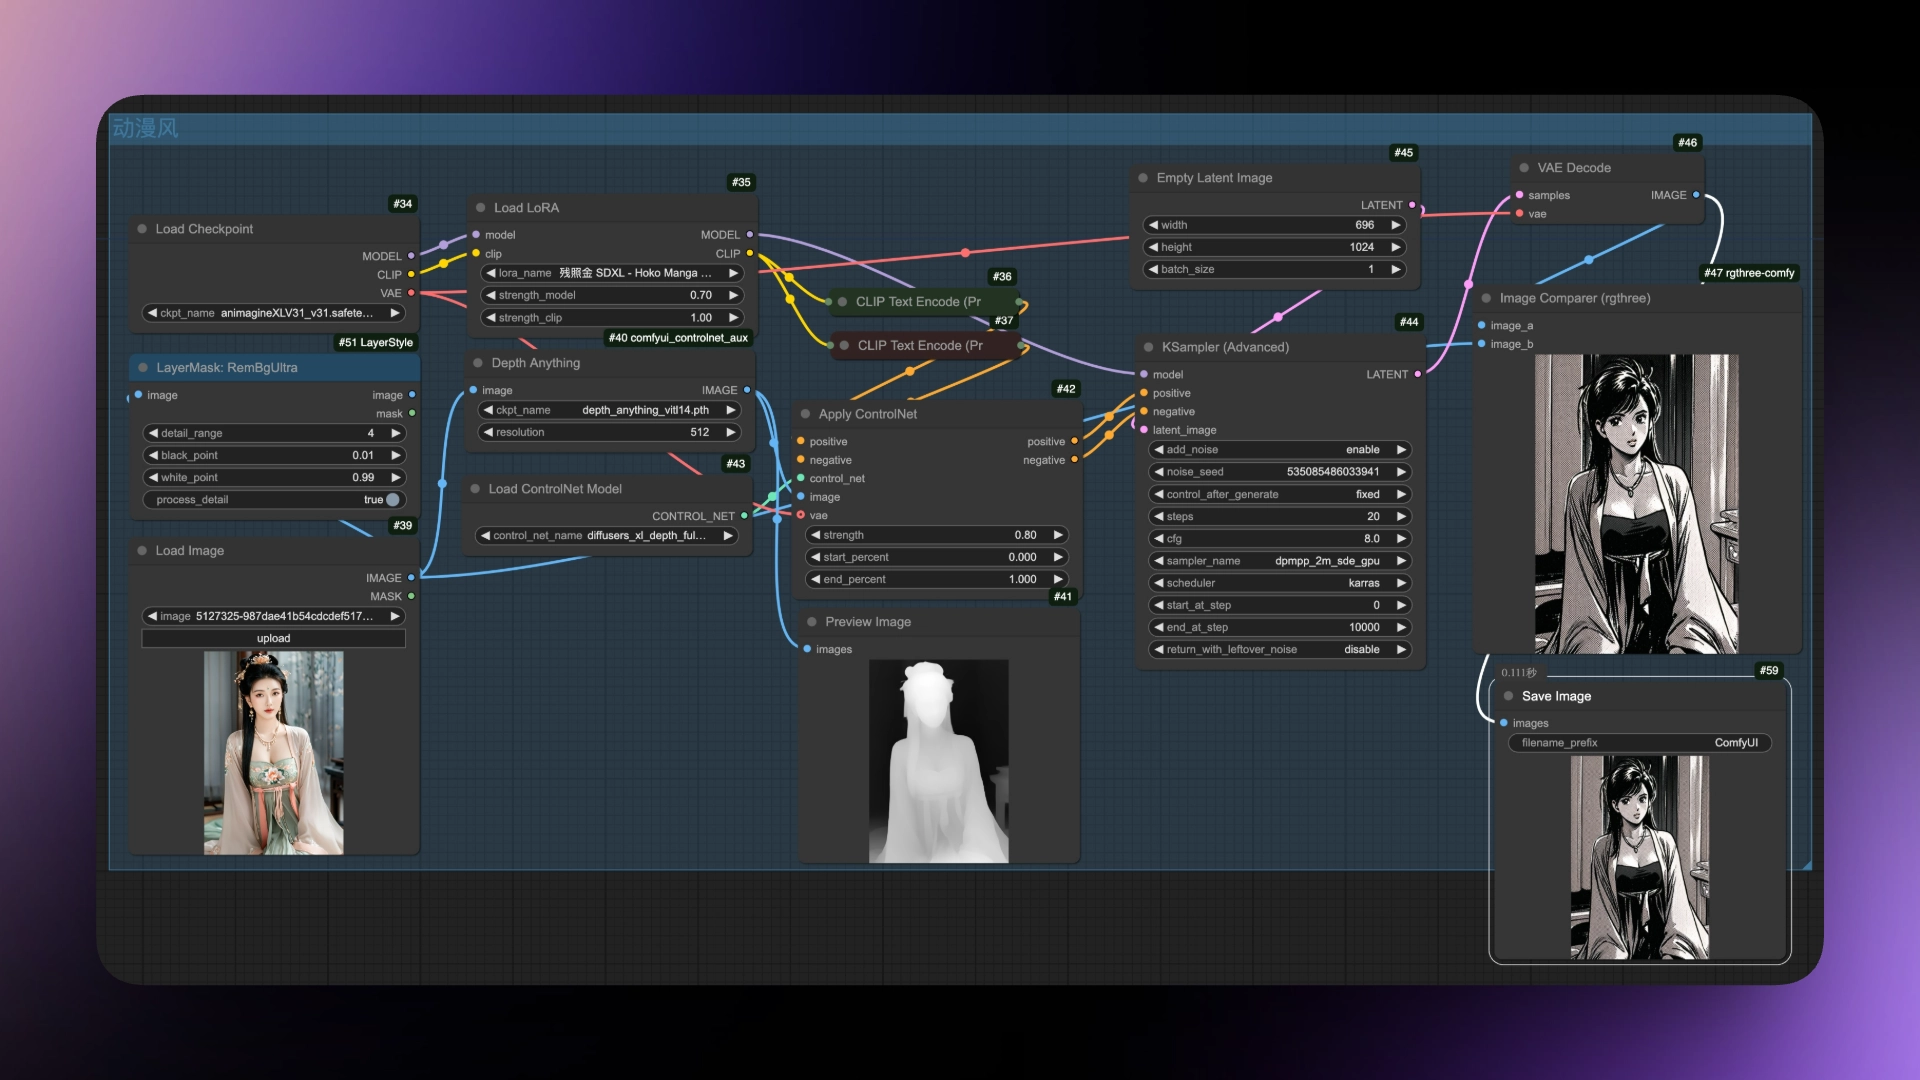The height and width of the screenshot is (1080, 1920).
Task: Click the VAE Decode IMAGE output socket
Action: [1696, 195]
